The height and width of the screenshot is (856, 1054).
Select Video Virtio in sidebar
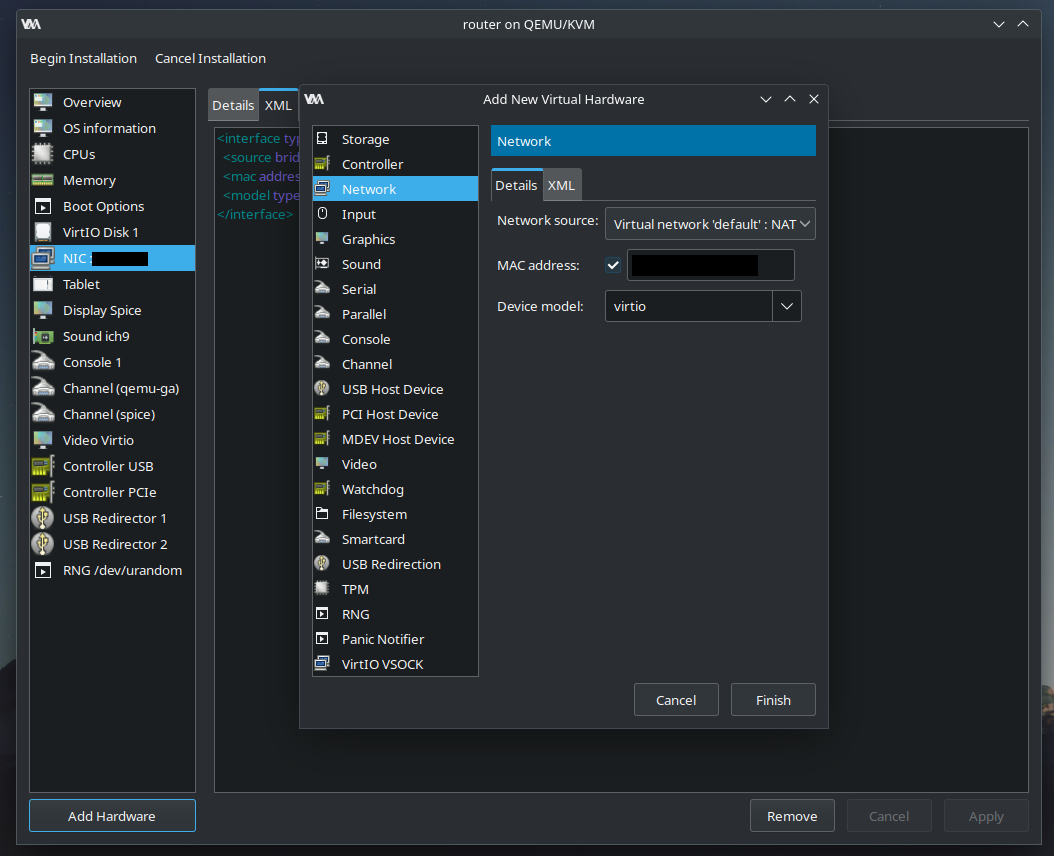pos(112,440)
